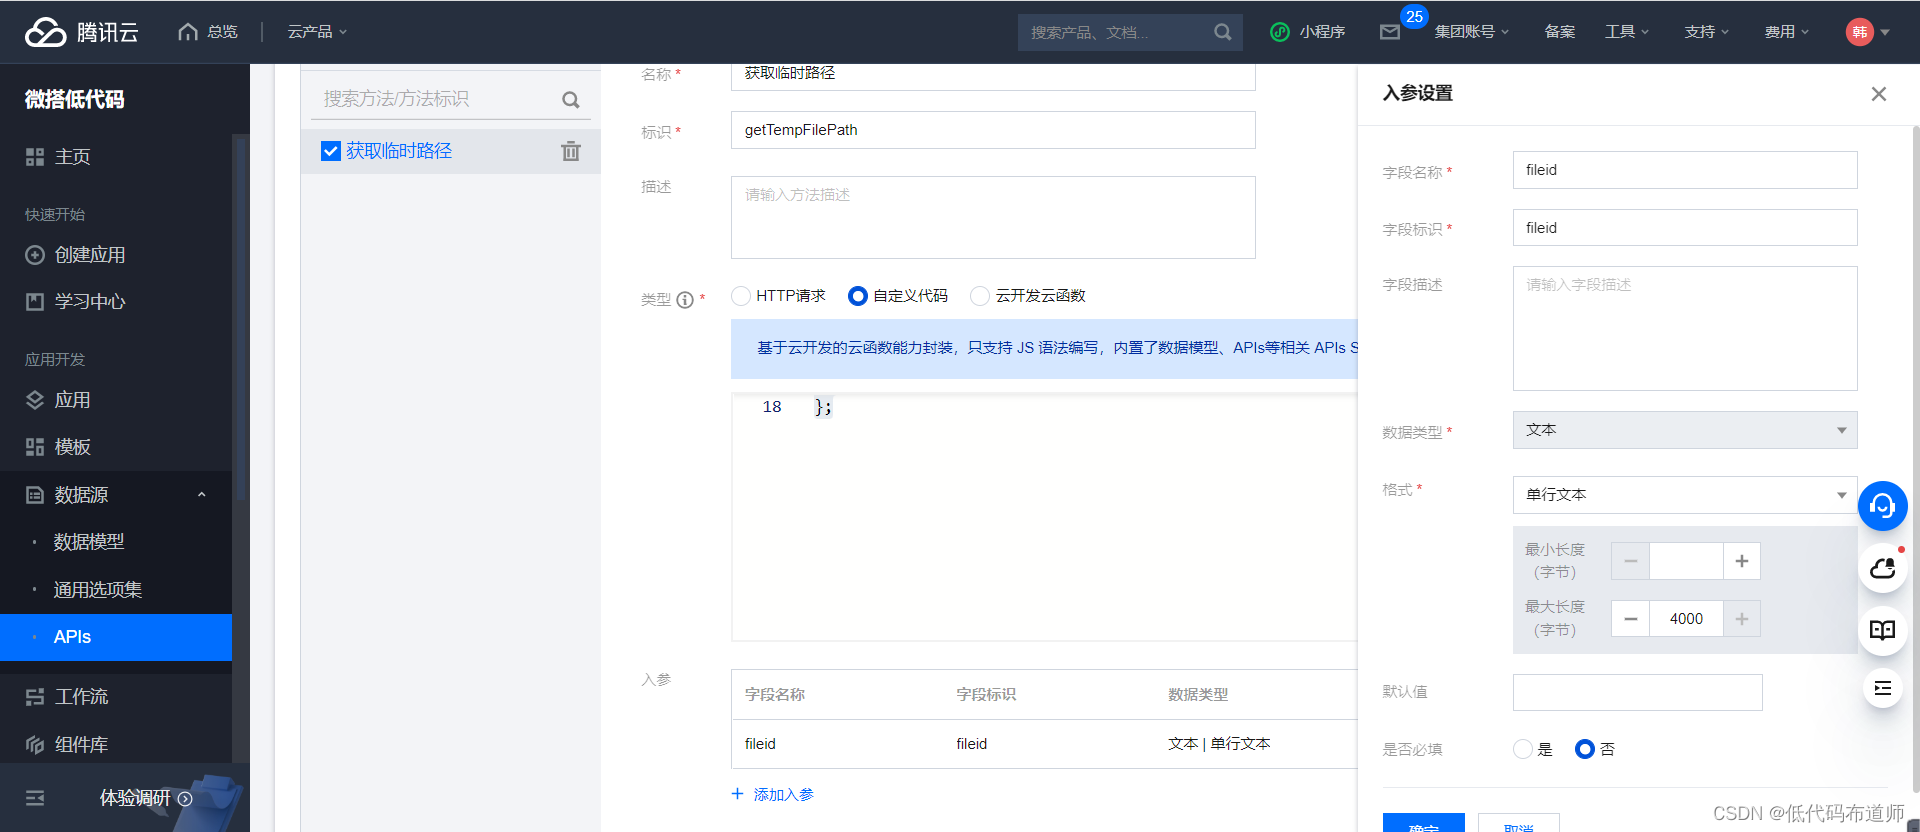Select the fileid row in 入参 table
The height and width of the screenshot is (832, 1920).
(1044, 744)
